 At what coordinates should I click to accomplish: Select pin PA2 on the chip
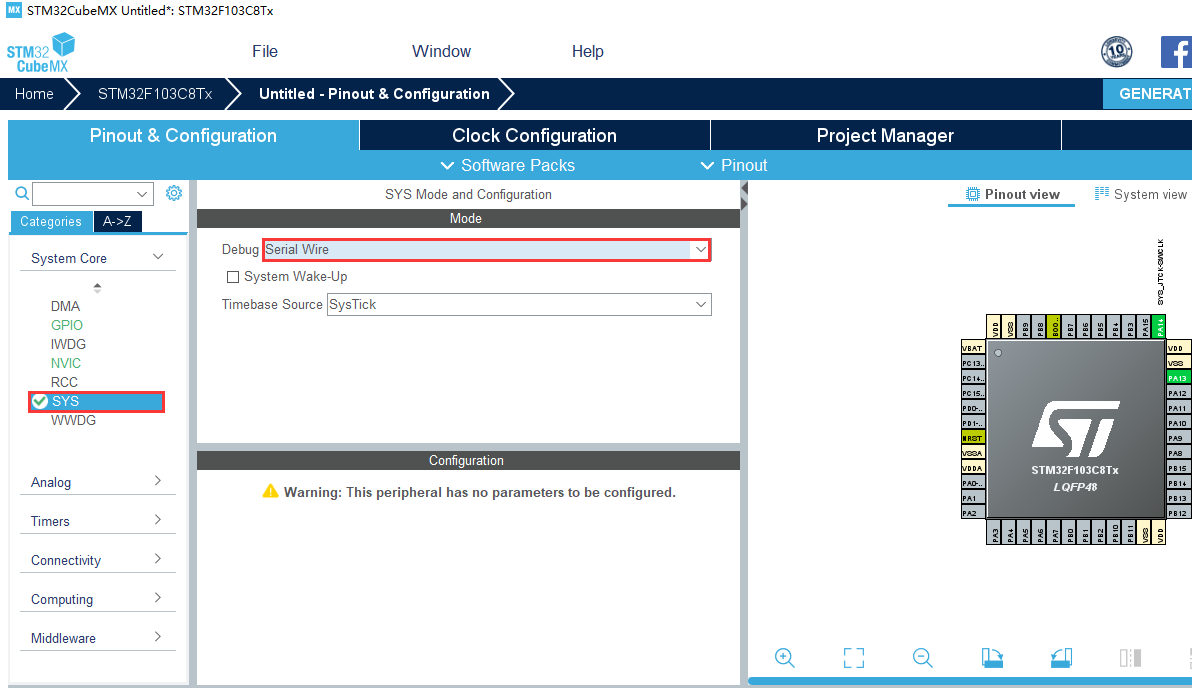[973, 513]
